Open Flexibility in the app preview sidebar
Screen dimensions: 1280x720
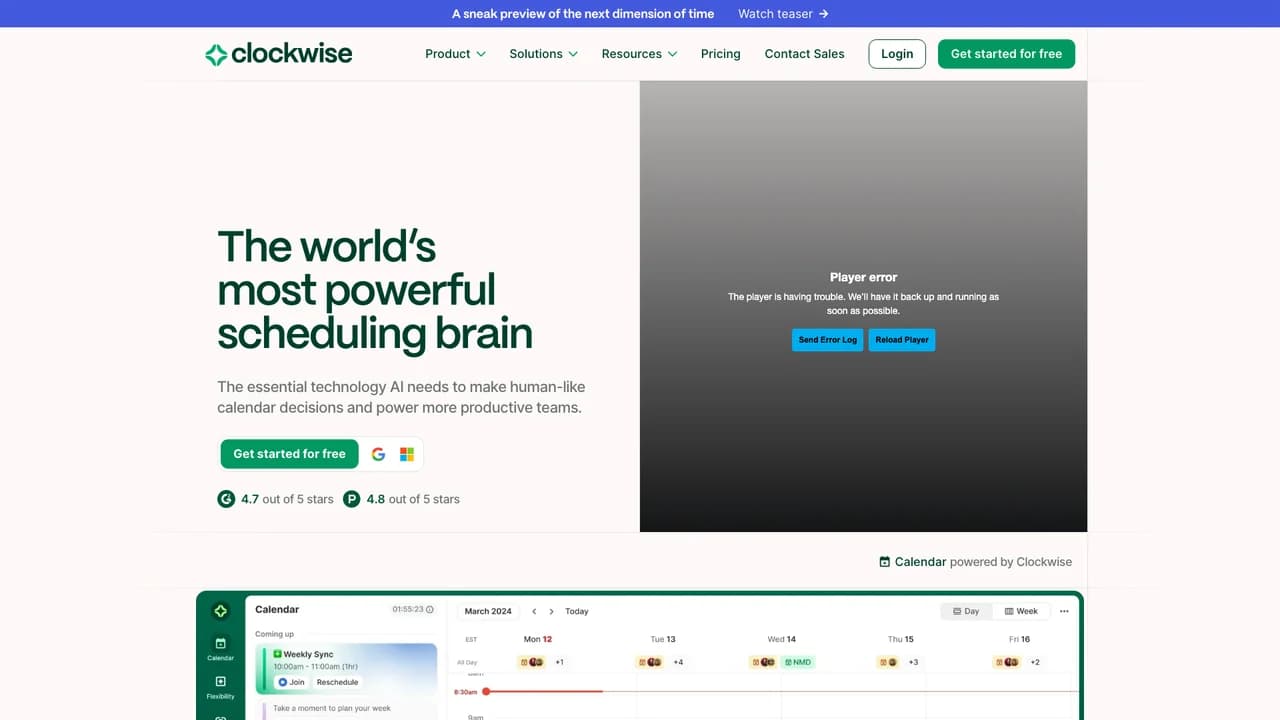(x=221, y=687)
